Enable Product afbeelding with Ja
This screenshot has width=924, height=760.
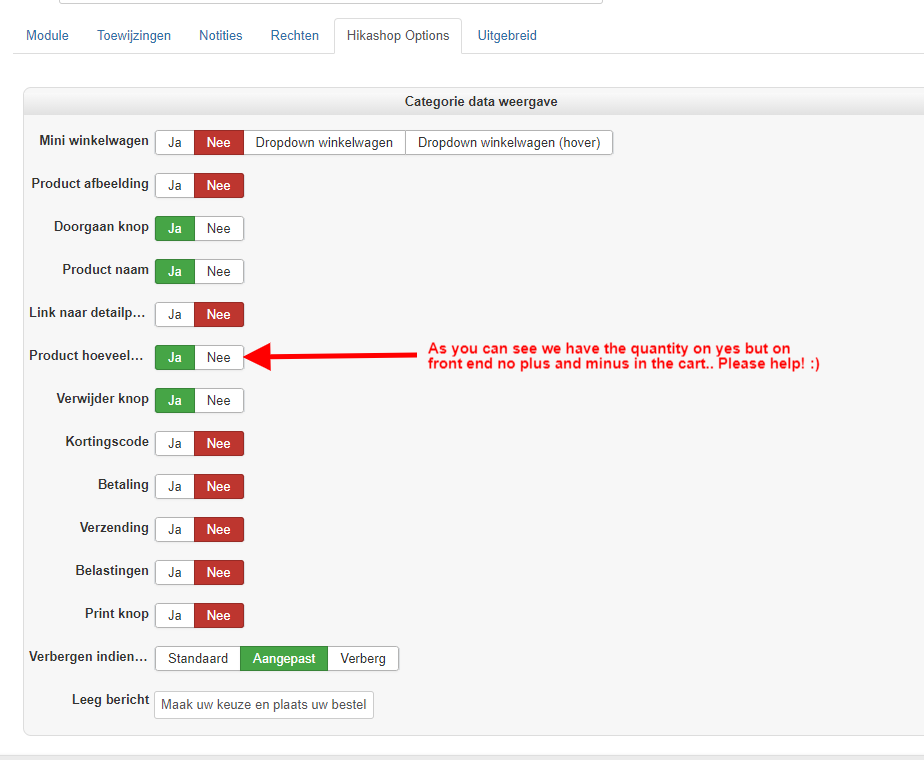click(x=175, y=186)
